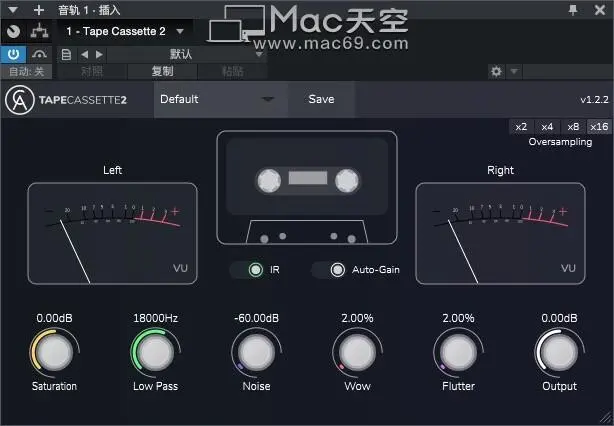Click the Oversampling label
Viewport: 614px width, 426px height.
560,142
